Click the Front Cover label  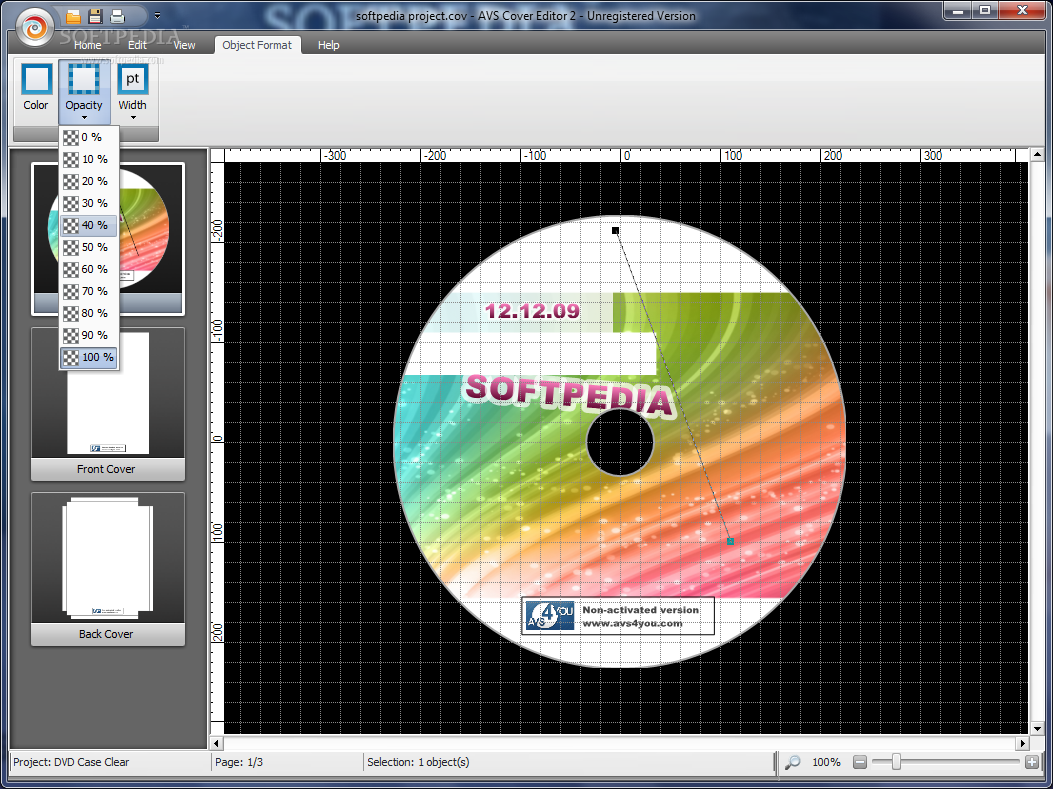[106, 469]
